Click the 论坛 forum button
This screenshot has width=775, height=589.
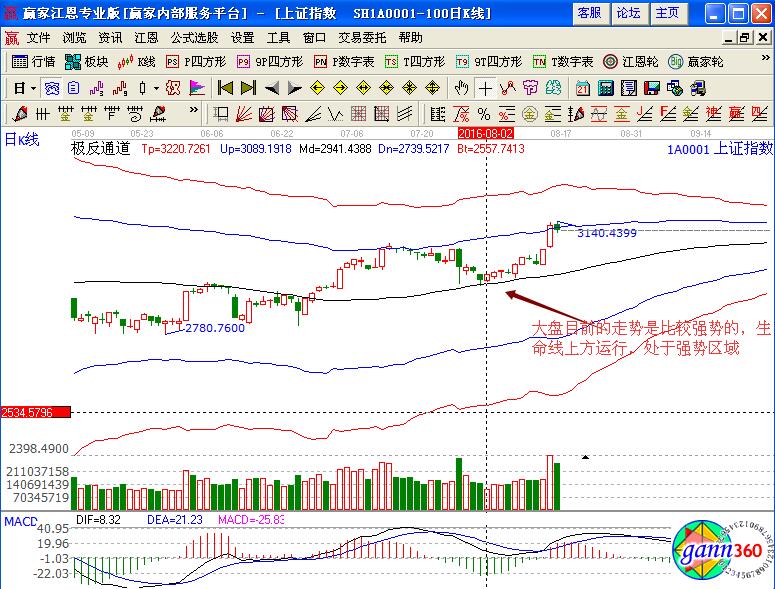point(628,13)
